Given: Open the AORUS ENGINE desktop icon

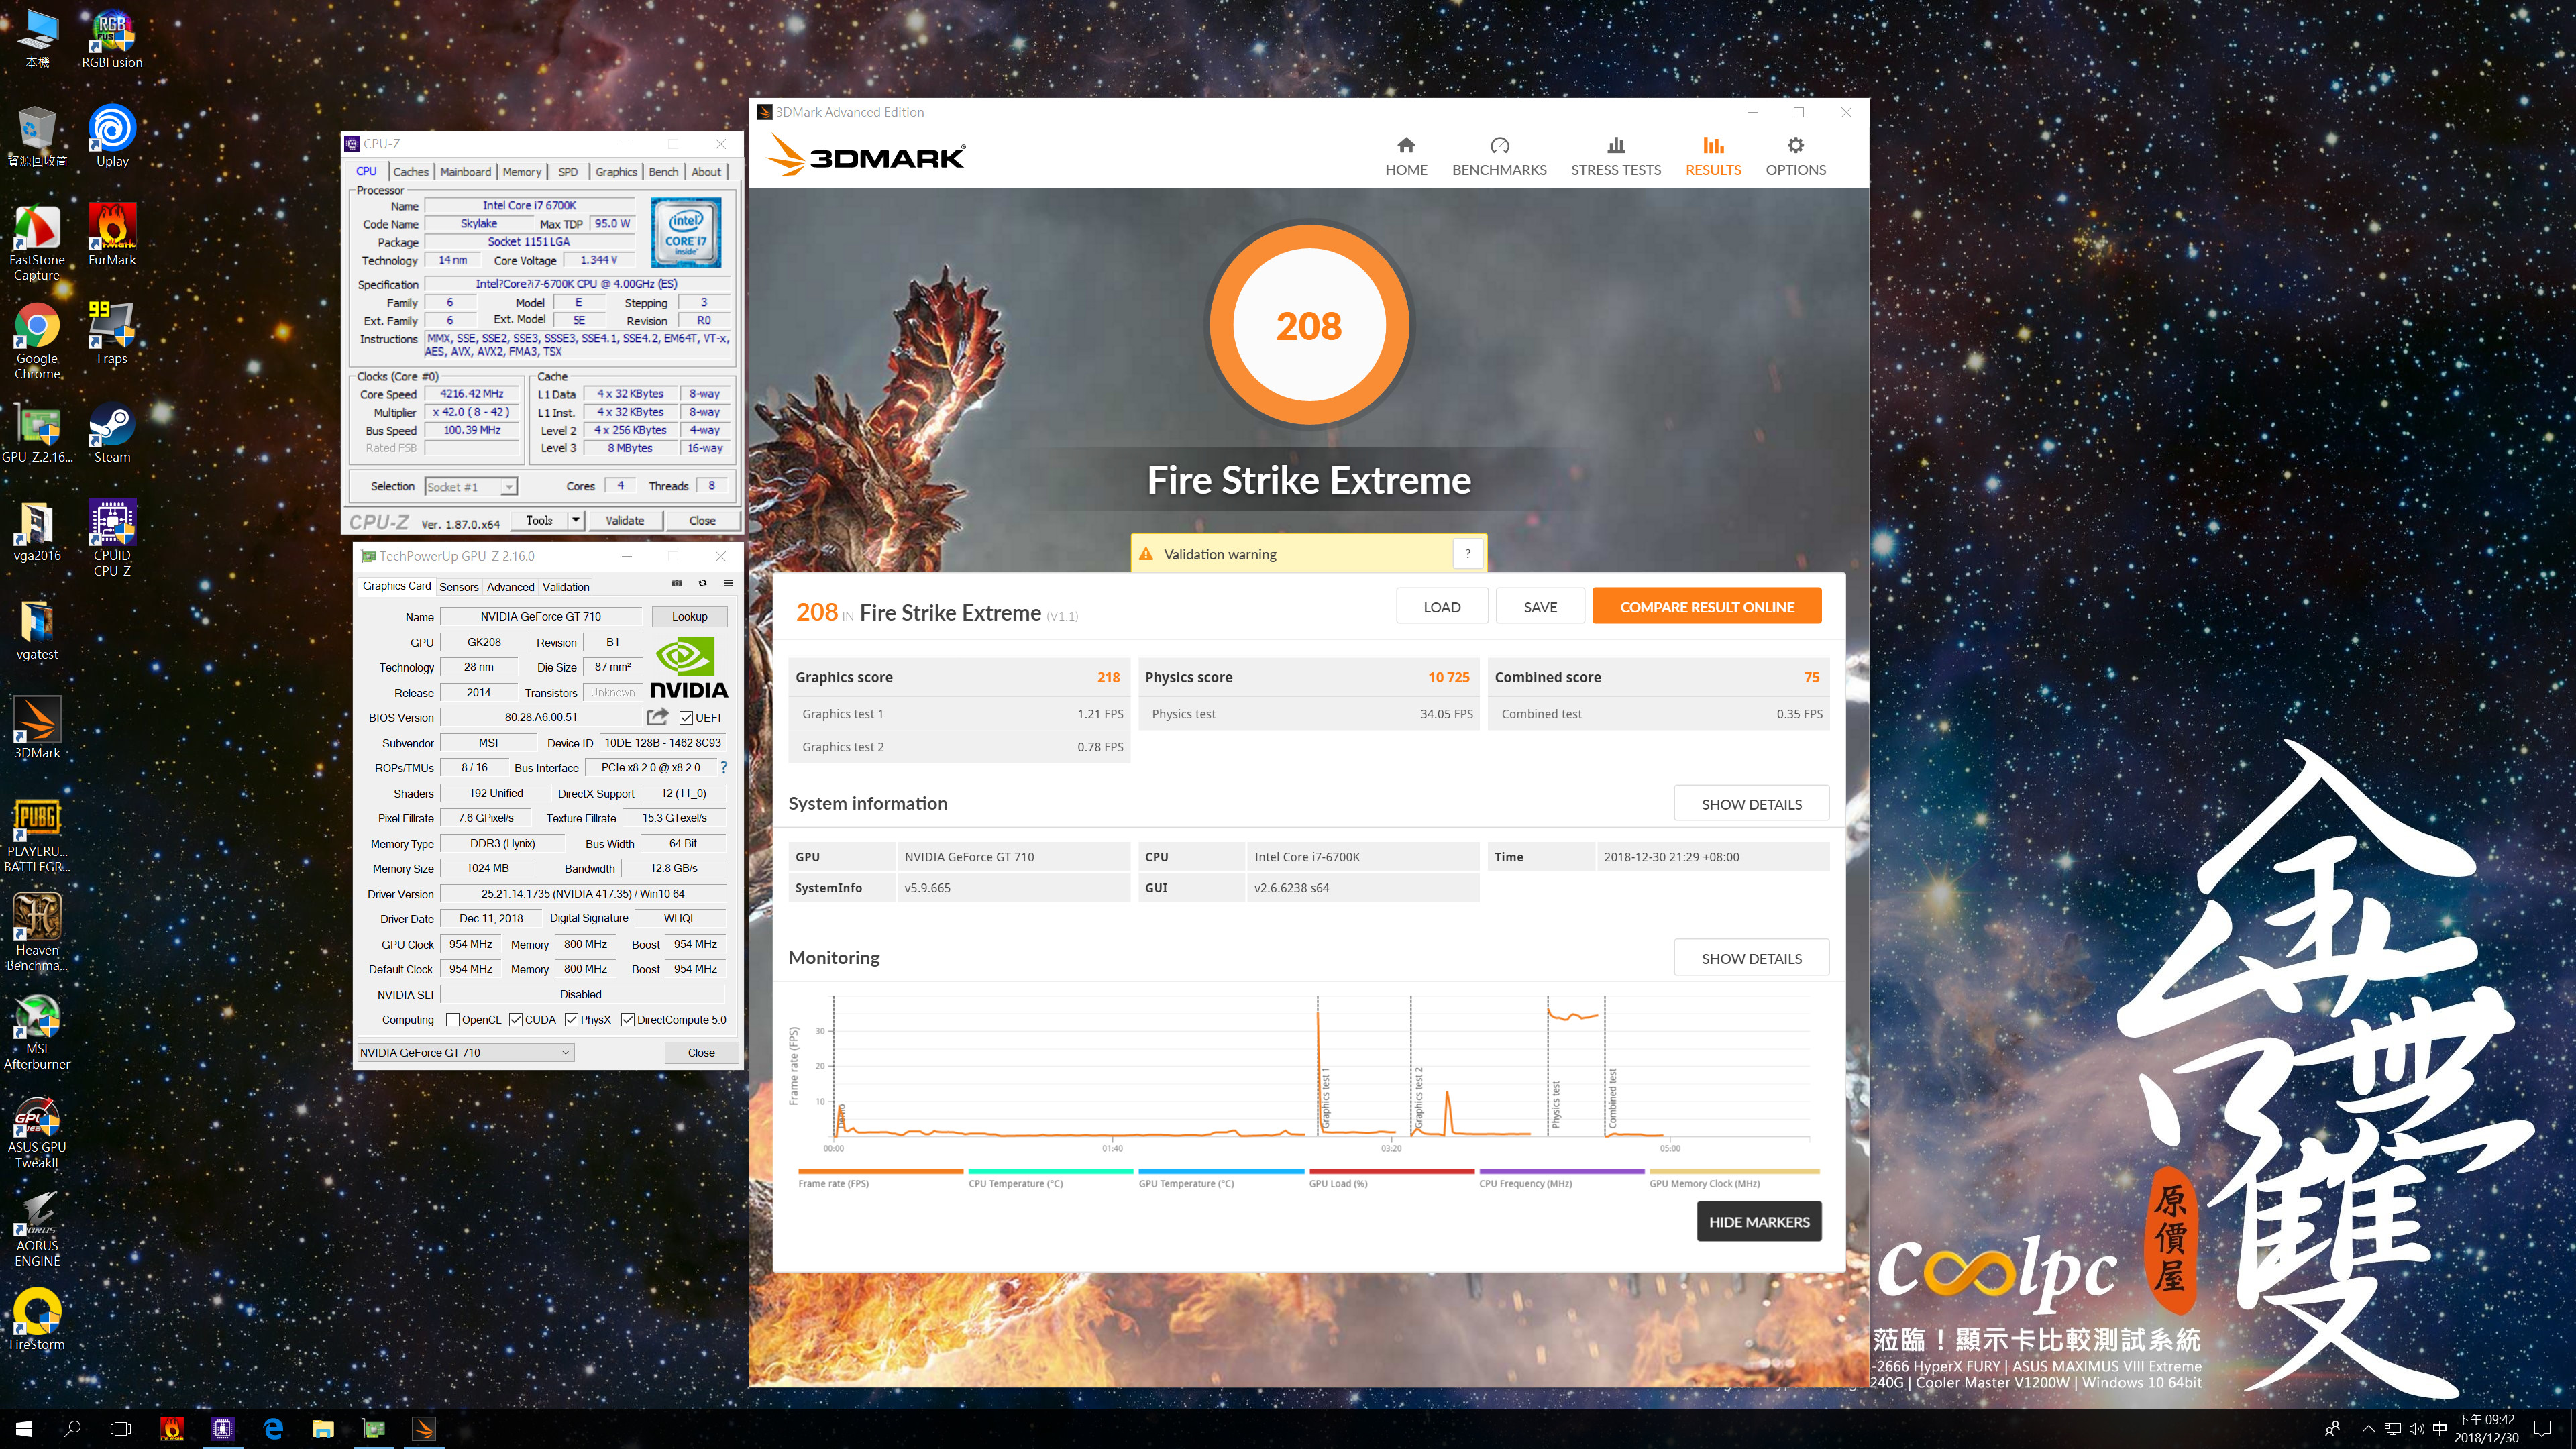Looking at the screenshot, I should [37, 1229].
